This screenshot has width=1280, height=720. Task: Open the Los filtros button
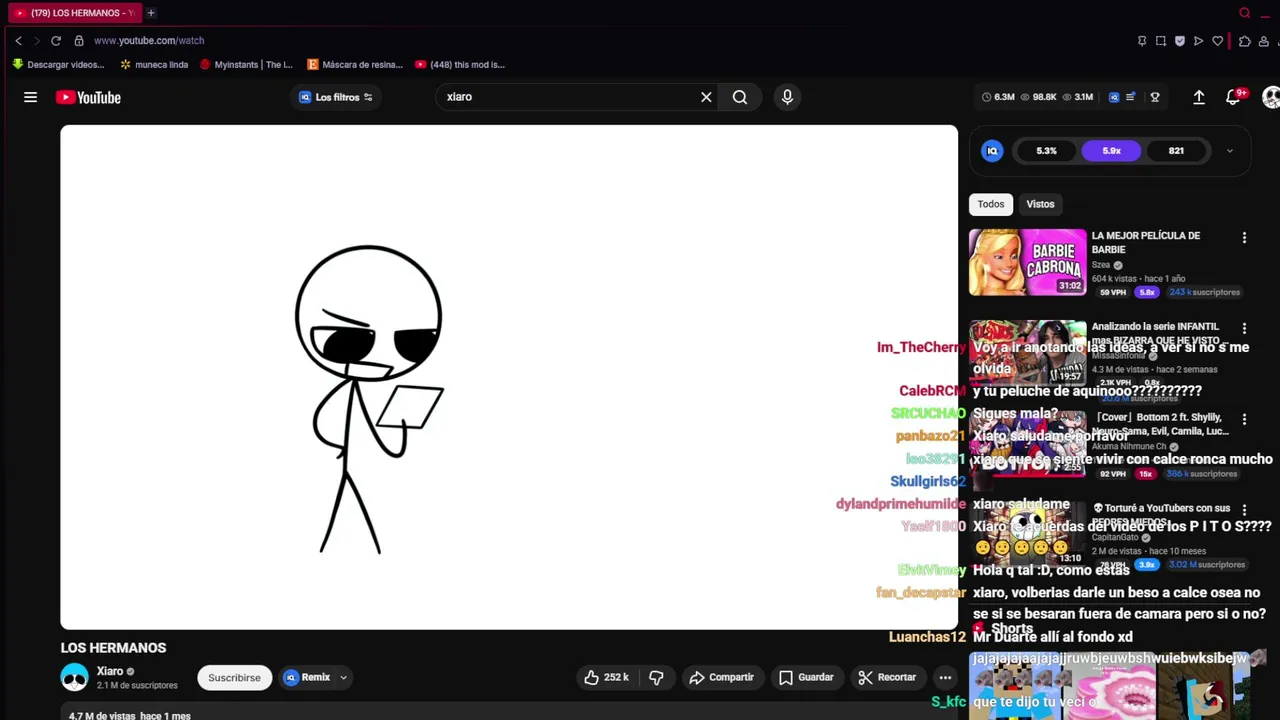tap(336, 97)
